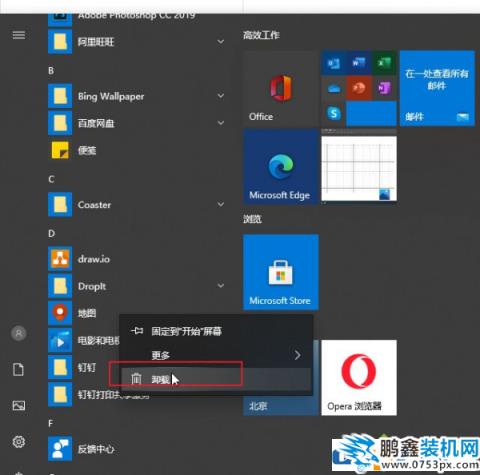Select the draw.io label
480x475 pixels.
coord(94,259)
